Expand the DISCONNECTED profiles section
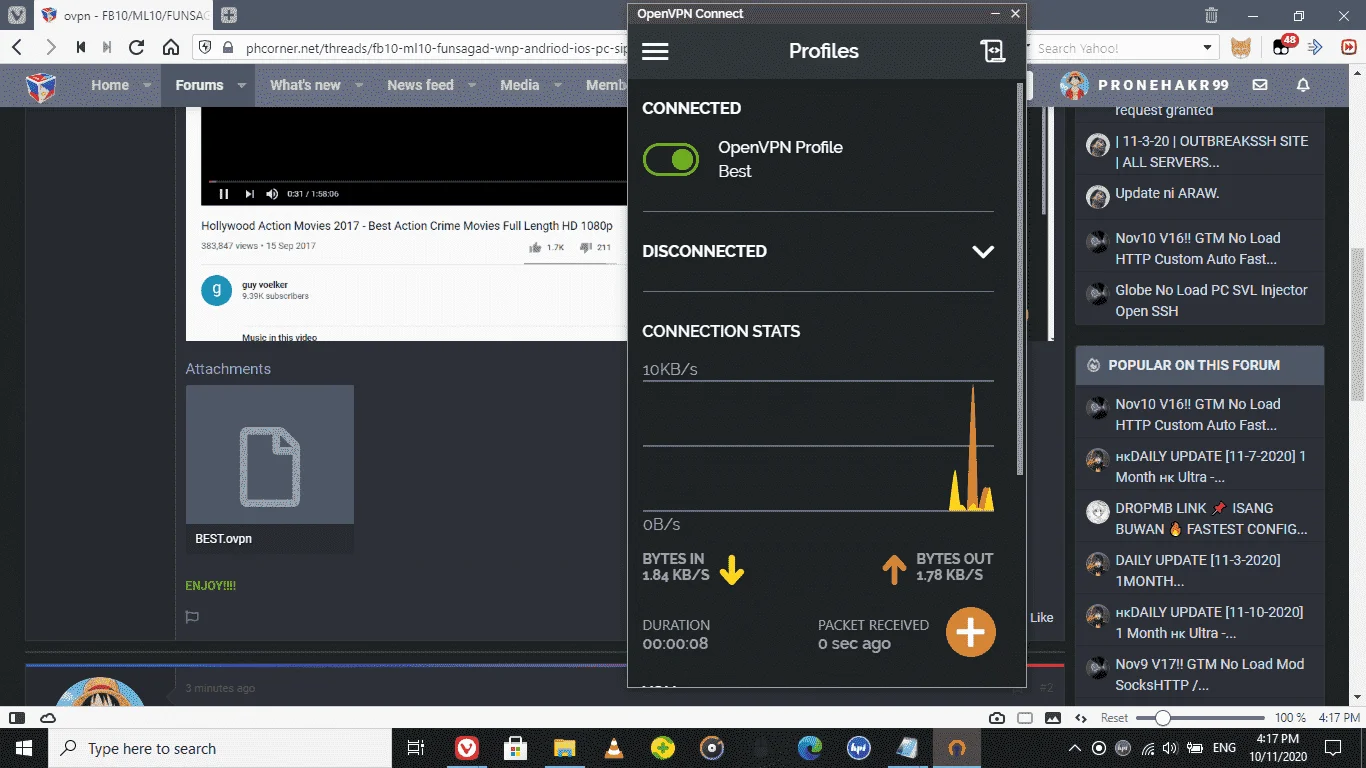This screenshot has height=768, width=1366. [983, 252]
